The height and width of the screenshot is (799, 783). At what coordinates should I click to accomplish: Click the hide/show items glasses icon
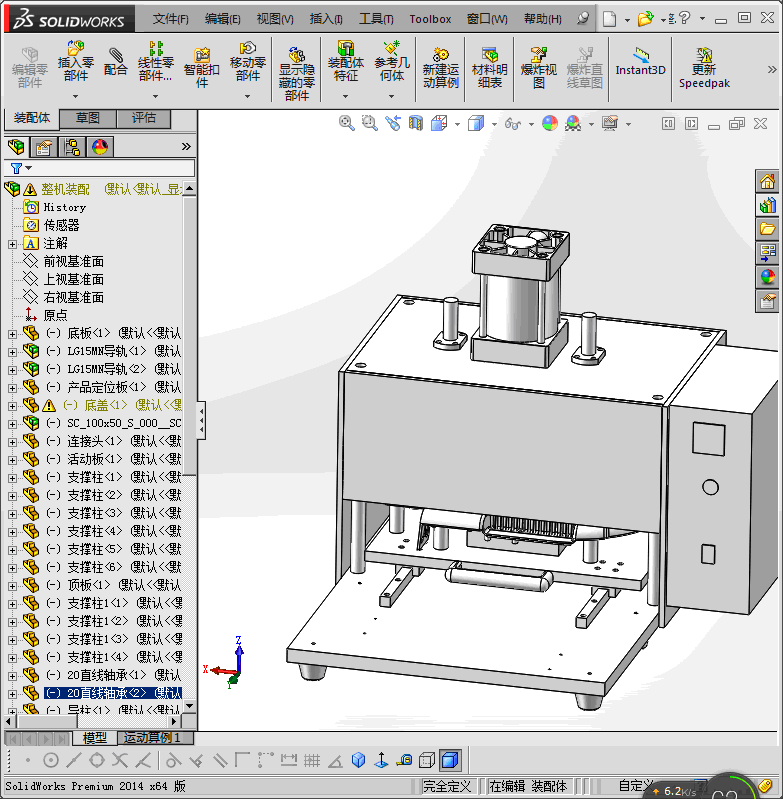(x=512, y=123)
